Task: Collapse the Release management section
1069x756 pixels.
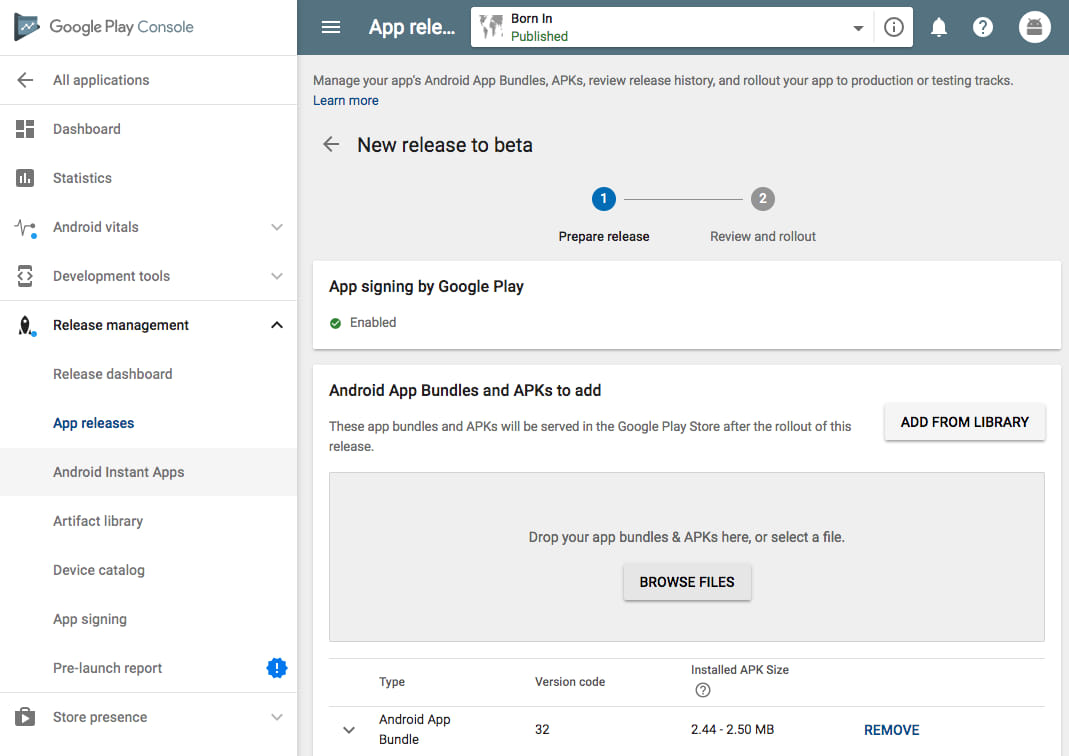Action: point(277,325)
